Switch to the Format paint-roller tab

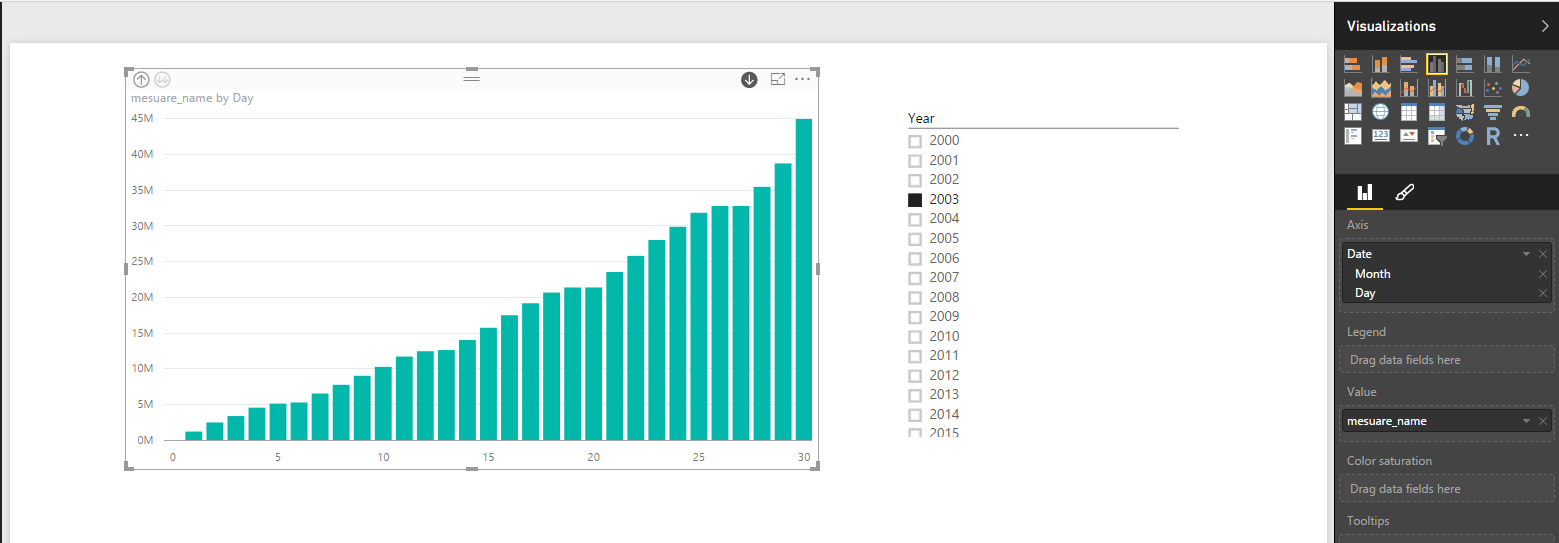click(1404, 193)
